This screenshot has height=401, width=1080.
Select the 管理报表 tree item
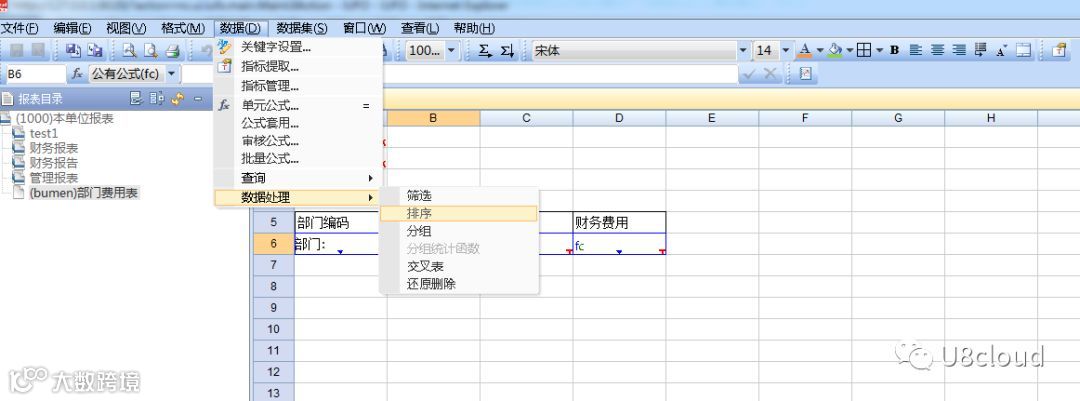[54, 178]
